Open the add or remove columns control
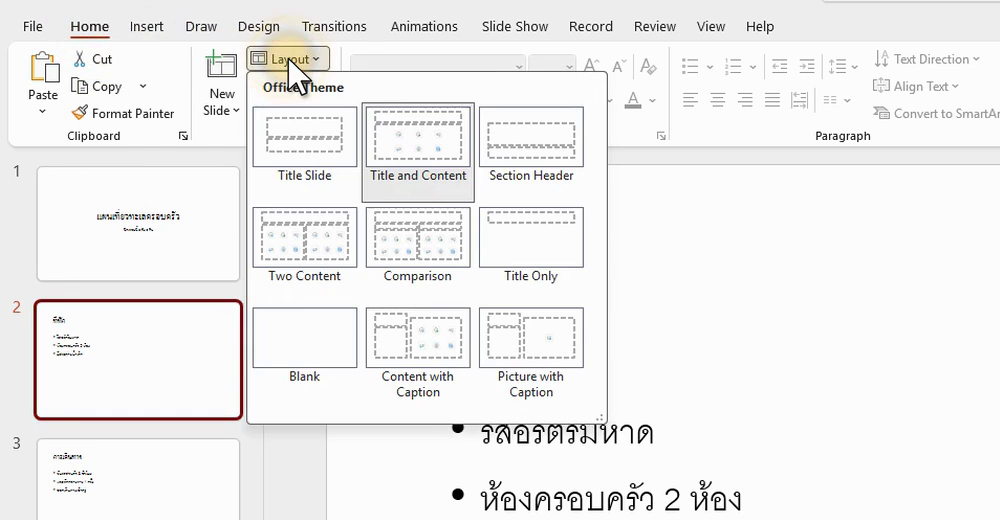1000x520 pixels. pos(830,100)
